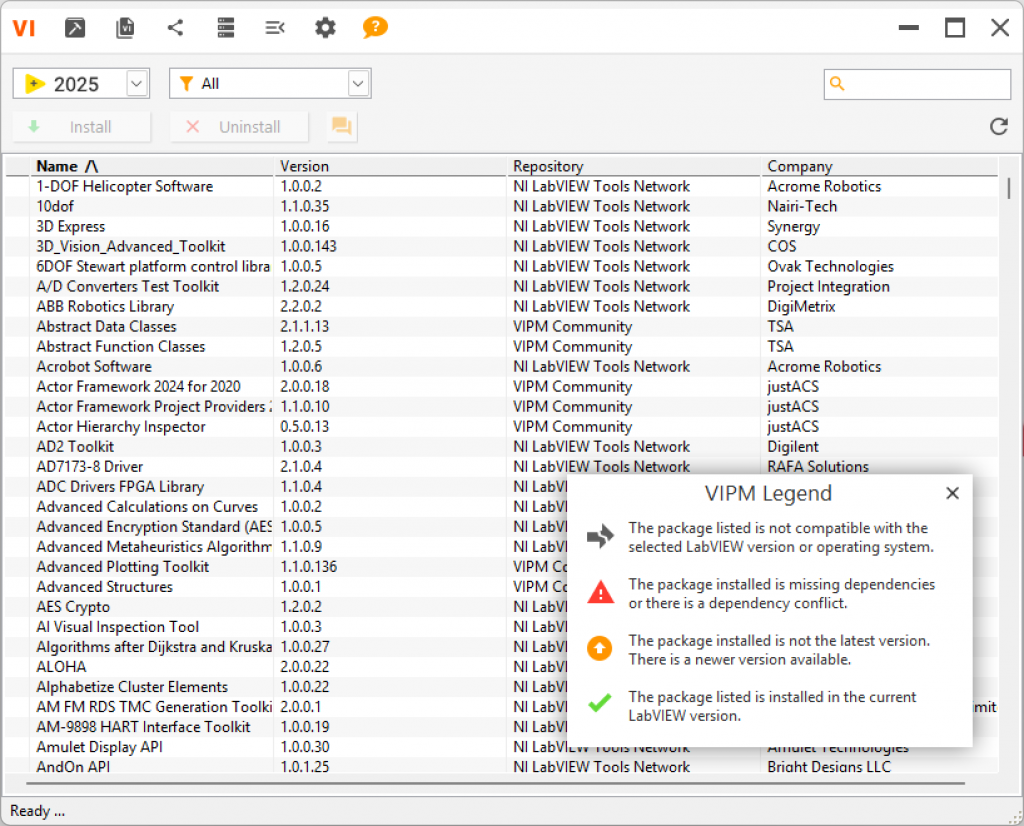This screenshot has width=1024, height=826.
Task: Click the Uninstall button
Action: 239,127
